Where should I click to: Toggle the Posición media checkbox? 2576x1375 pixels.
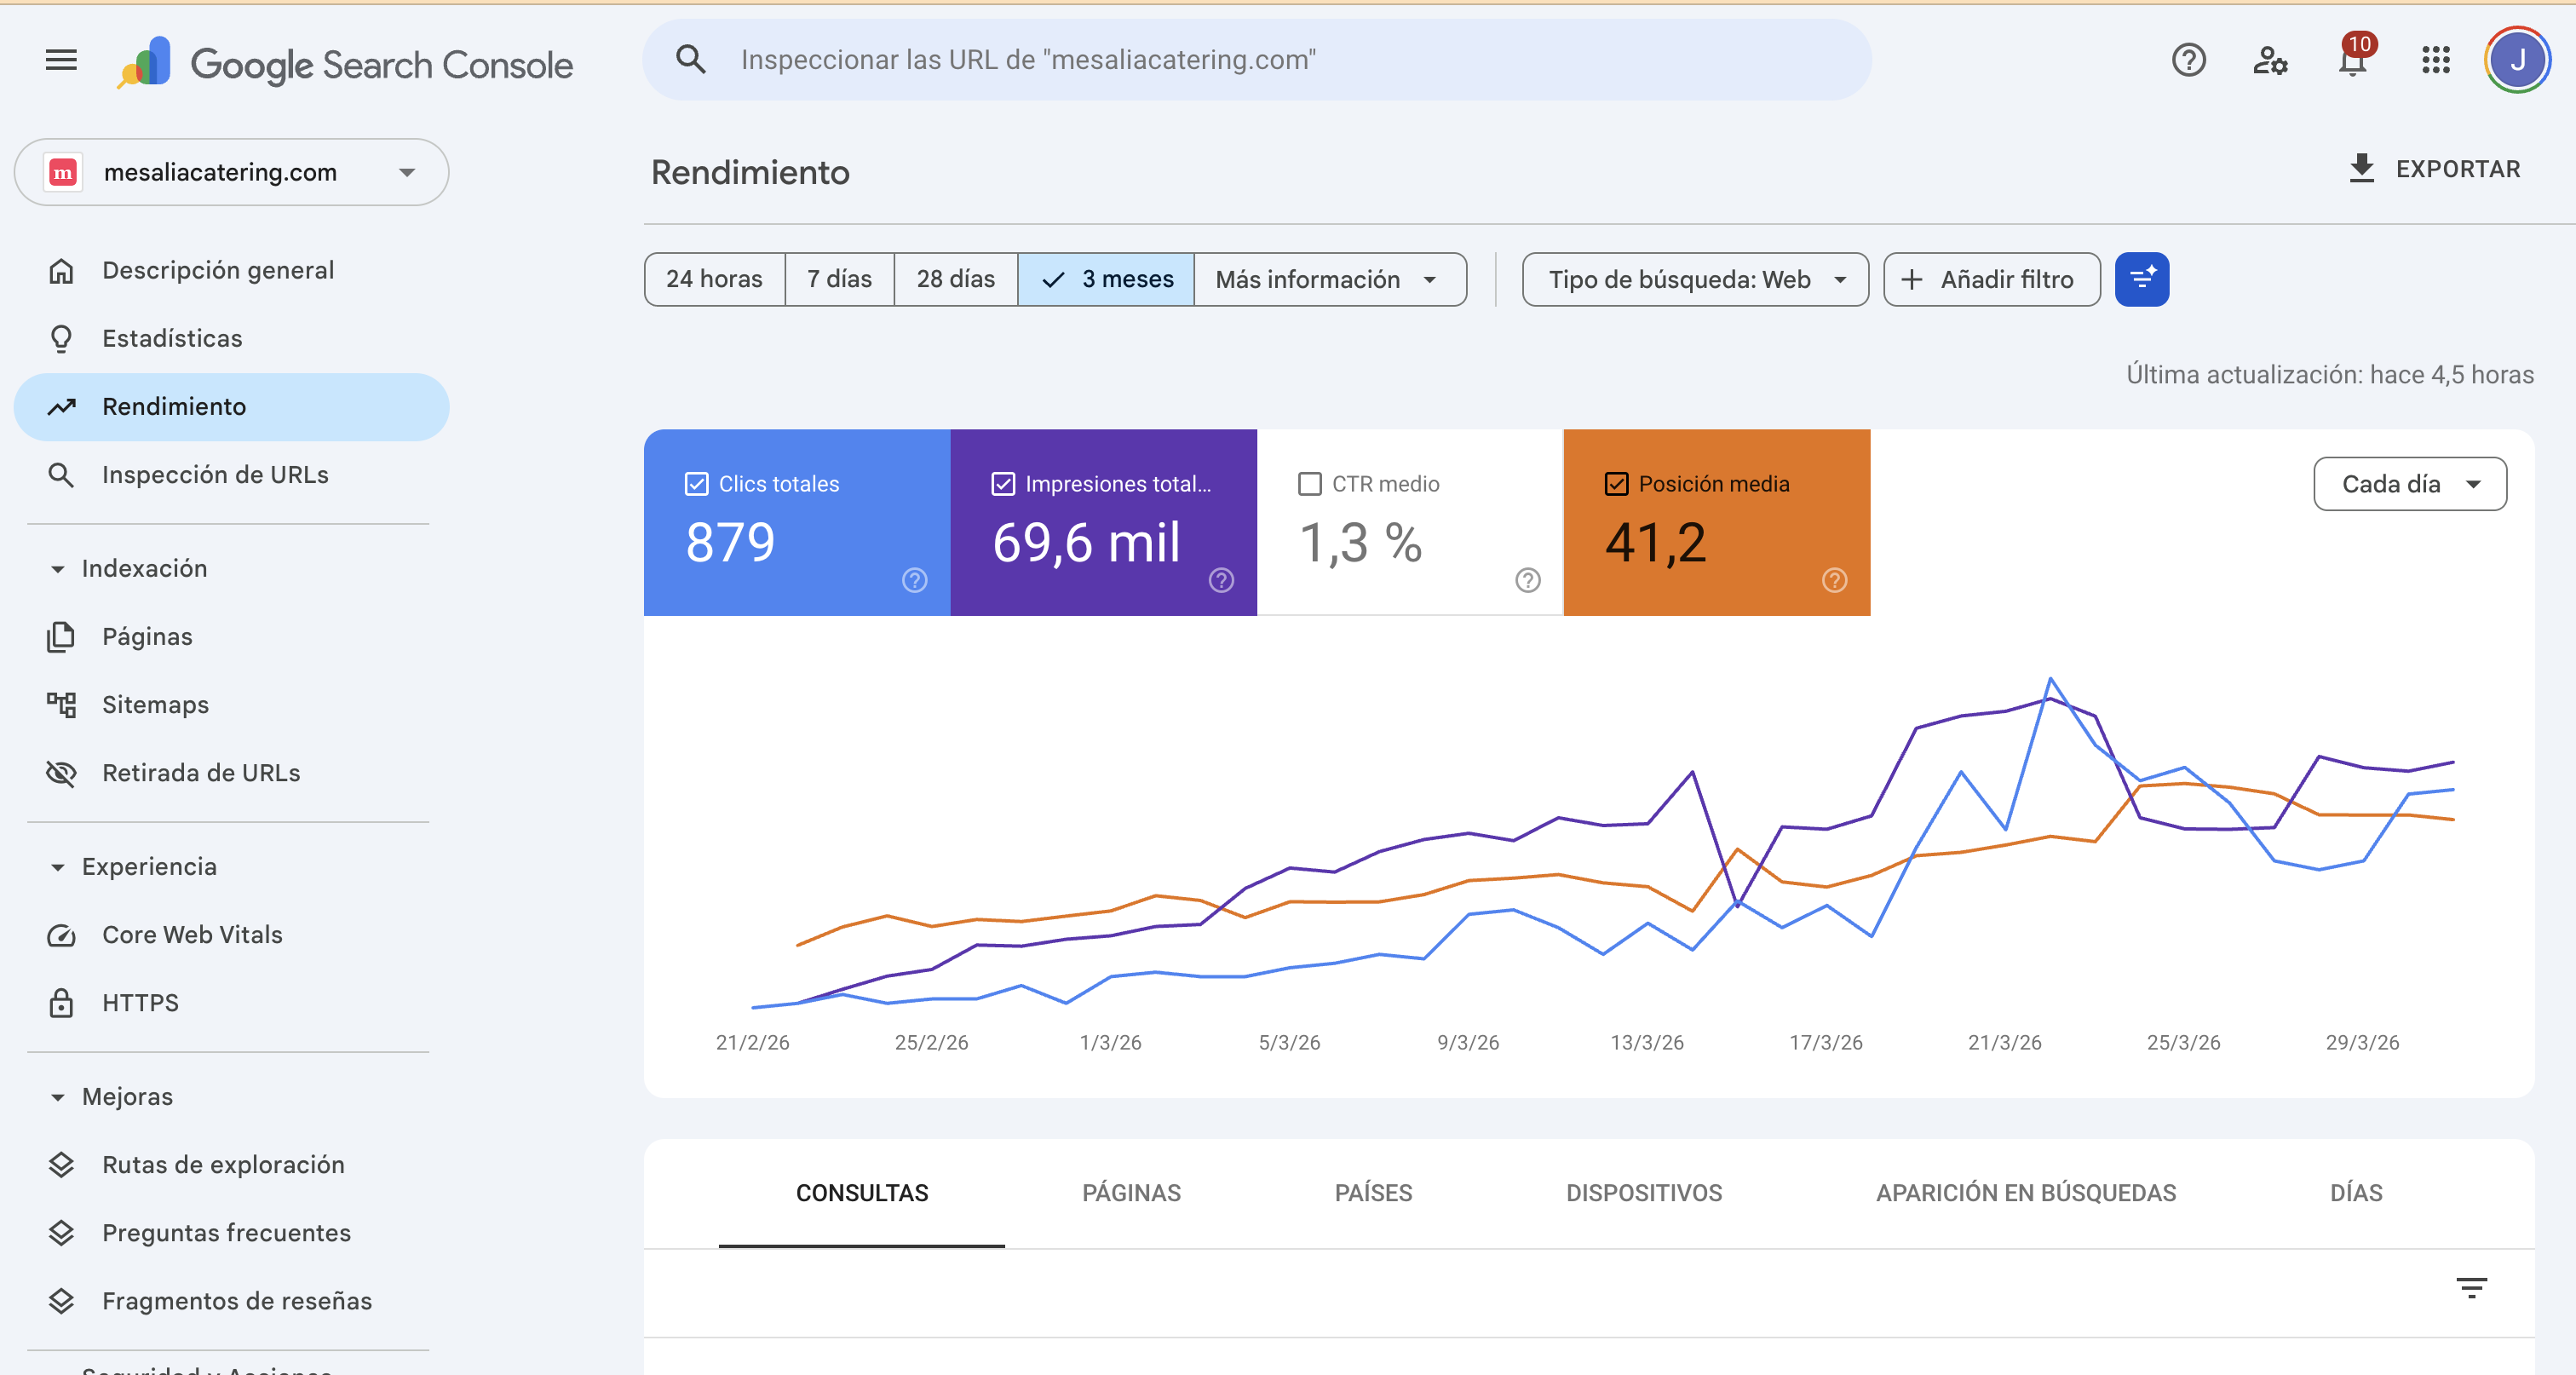(x=1616, y=484)
